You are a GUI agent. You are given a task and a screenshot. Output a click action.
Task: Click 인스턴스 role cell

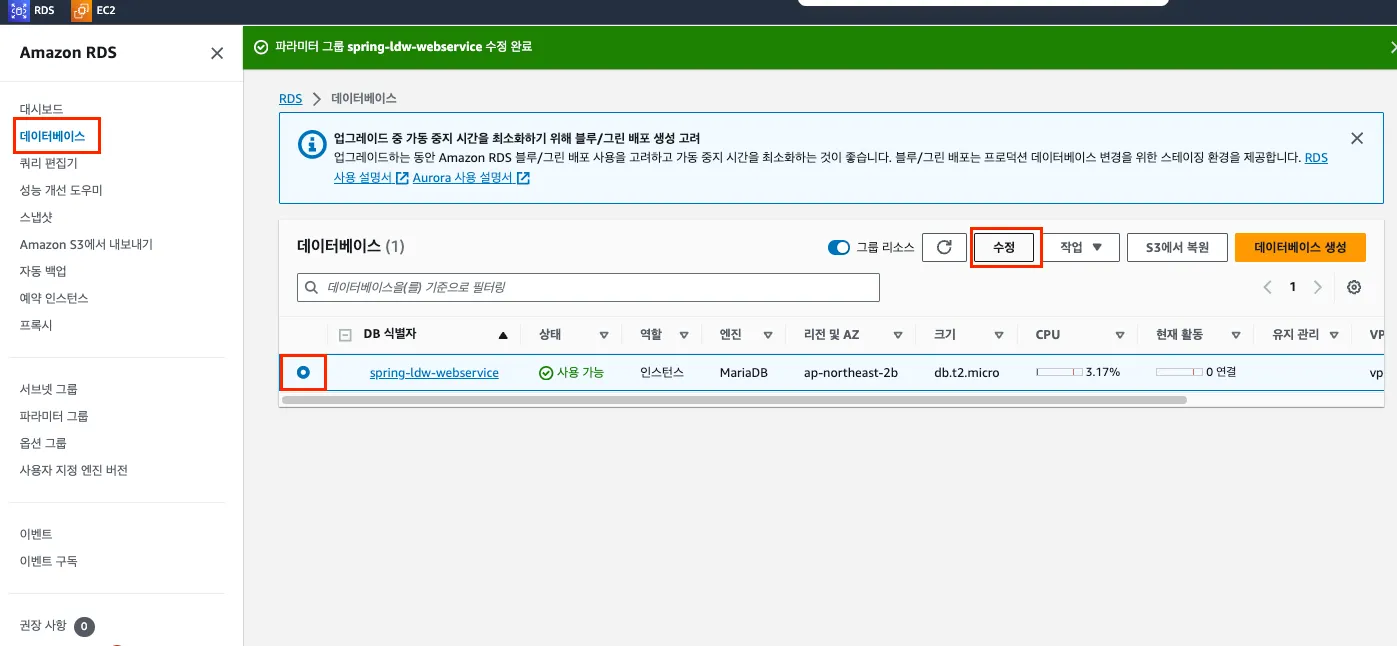tap(662, 372)
